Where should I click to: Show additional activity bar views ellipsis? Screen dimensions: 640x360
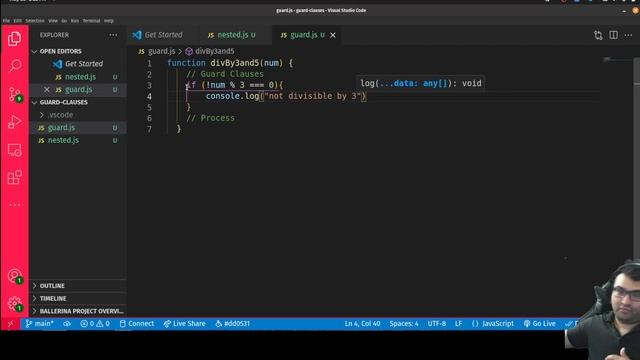(x=15, y=204)
